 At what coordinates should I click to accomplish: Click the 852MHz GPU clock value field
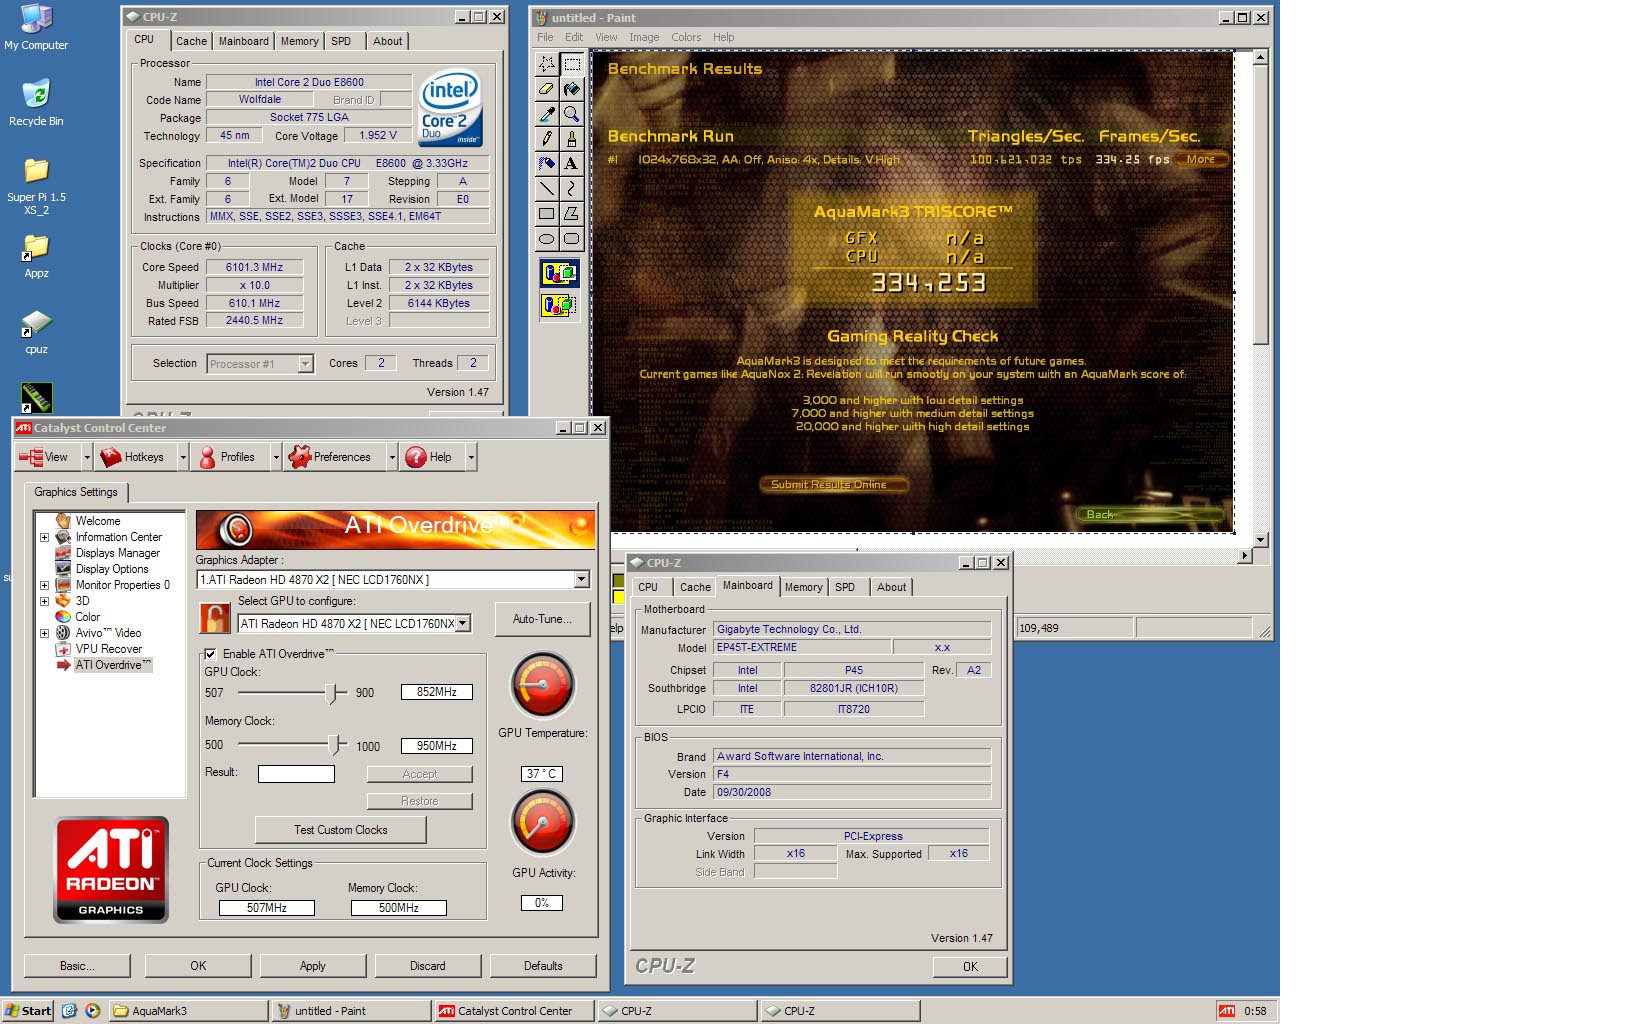[x=437, y=692]
